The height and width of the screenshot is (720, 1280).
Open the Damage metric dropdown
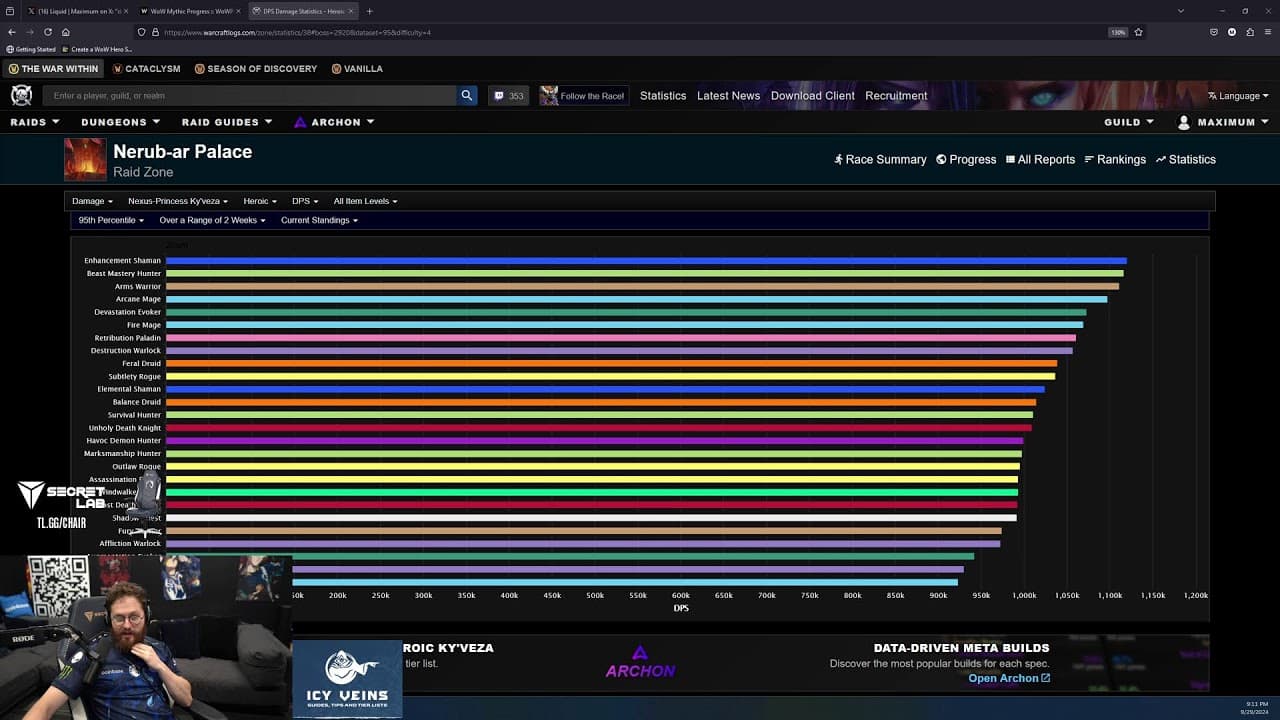92,201
